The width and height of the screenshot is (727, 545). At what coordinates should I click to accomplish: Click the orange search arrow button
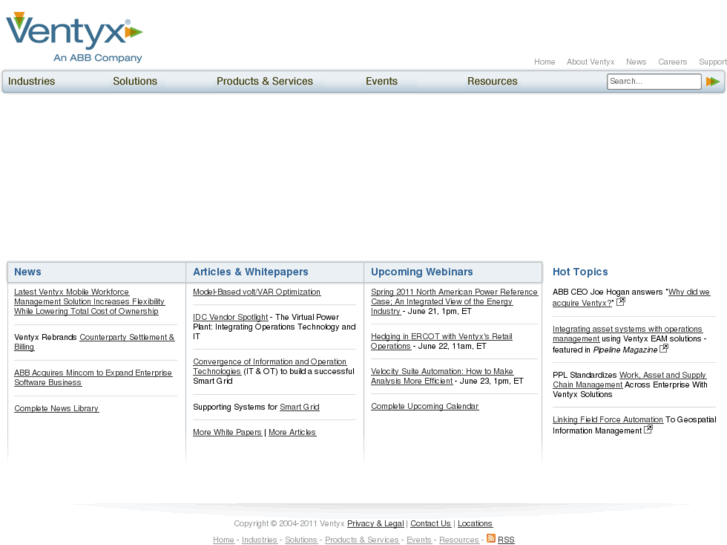tap(713, 82)
